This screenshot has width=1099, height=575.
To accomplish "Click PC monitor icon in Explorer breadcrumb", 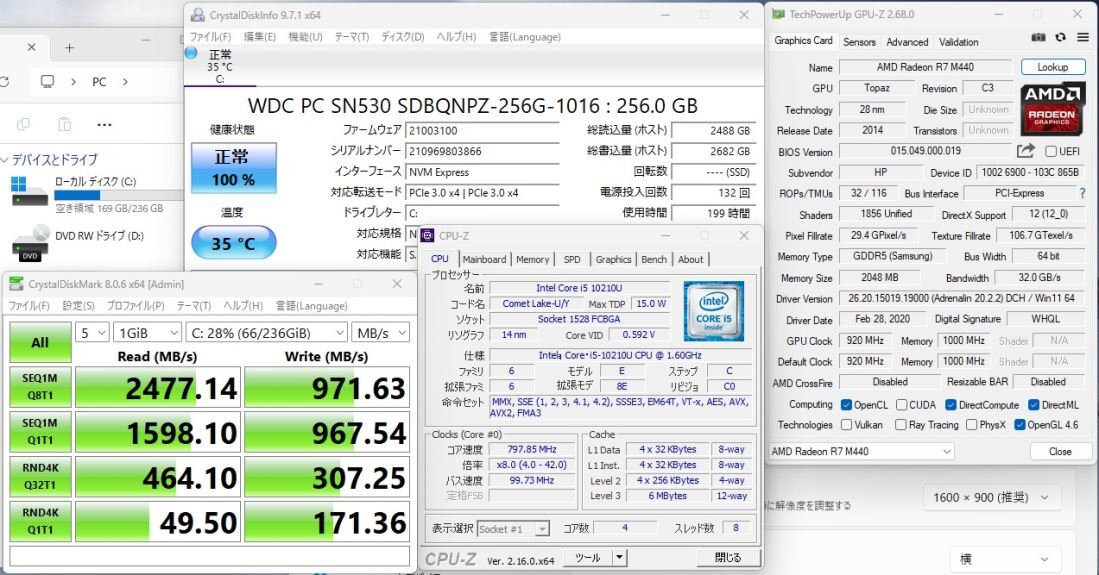I will point(47,82).
